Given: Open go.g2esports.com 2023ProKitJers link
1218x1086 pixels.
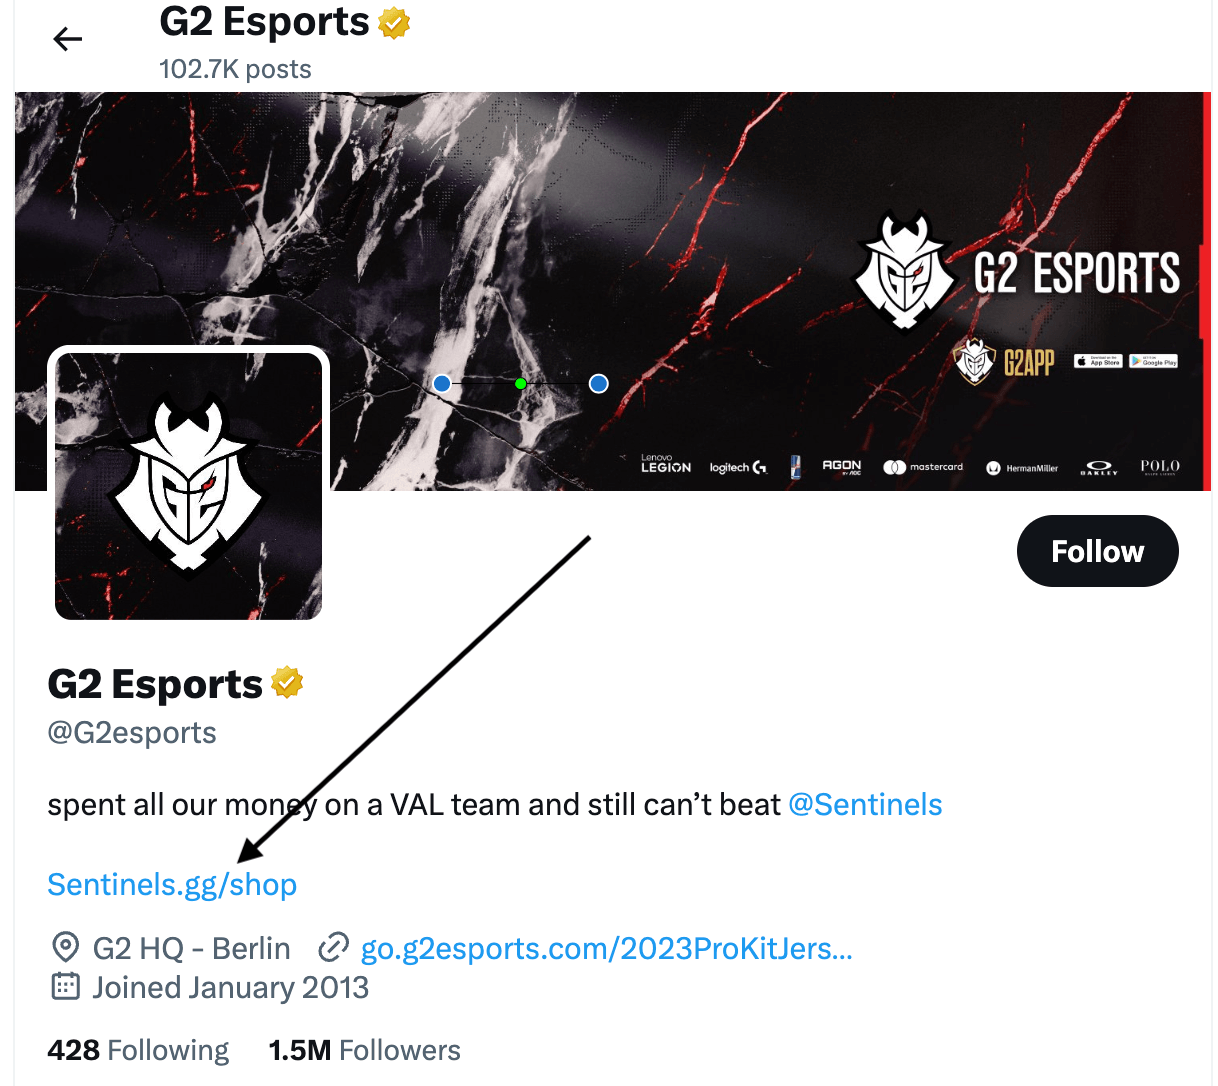Looking at the screenshot, I should (x=606, y=948).
